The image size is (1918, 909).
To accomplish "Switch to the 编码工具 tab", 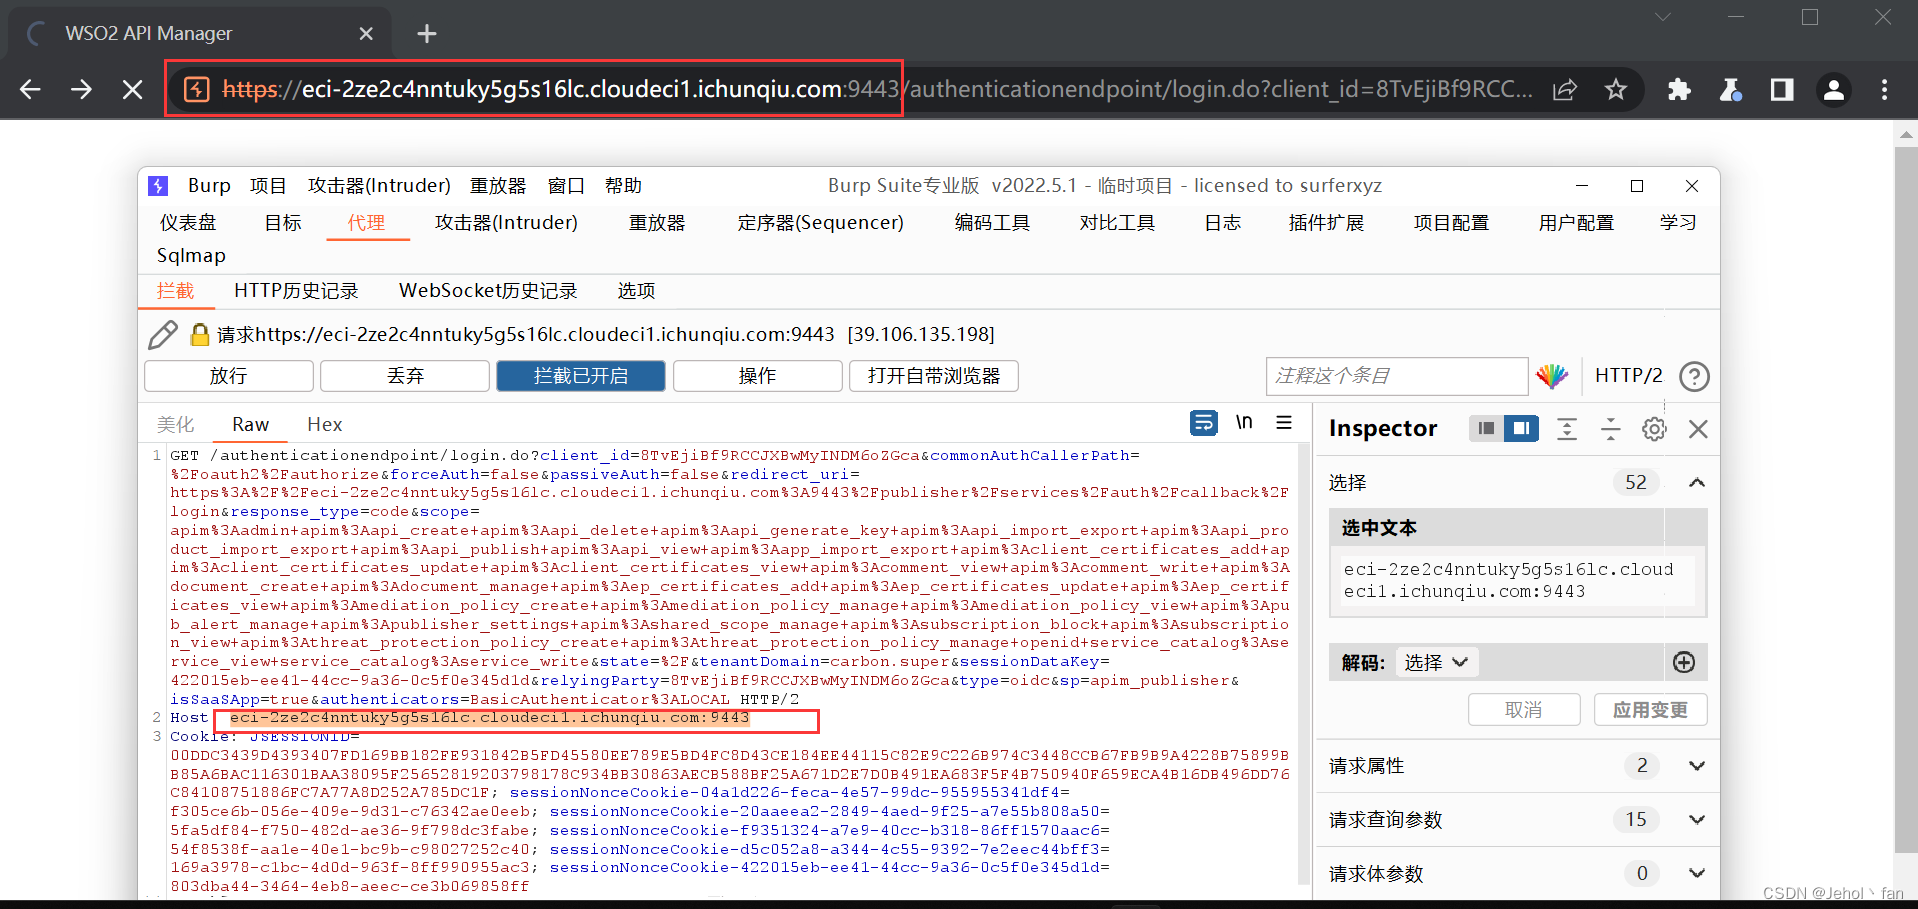I will 992,223.
